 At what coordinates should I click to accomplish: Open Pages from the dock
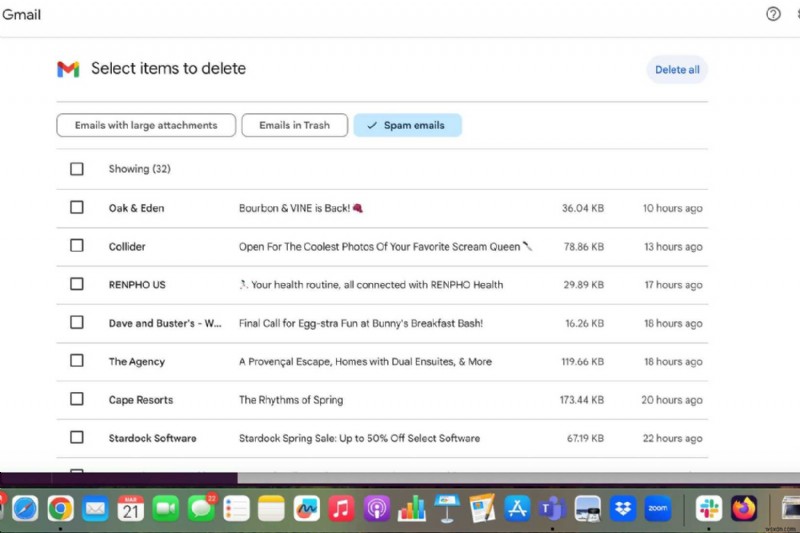[482, 509]
